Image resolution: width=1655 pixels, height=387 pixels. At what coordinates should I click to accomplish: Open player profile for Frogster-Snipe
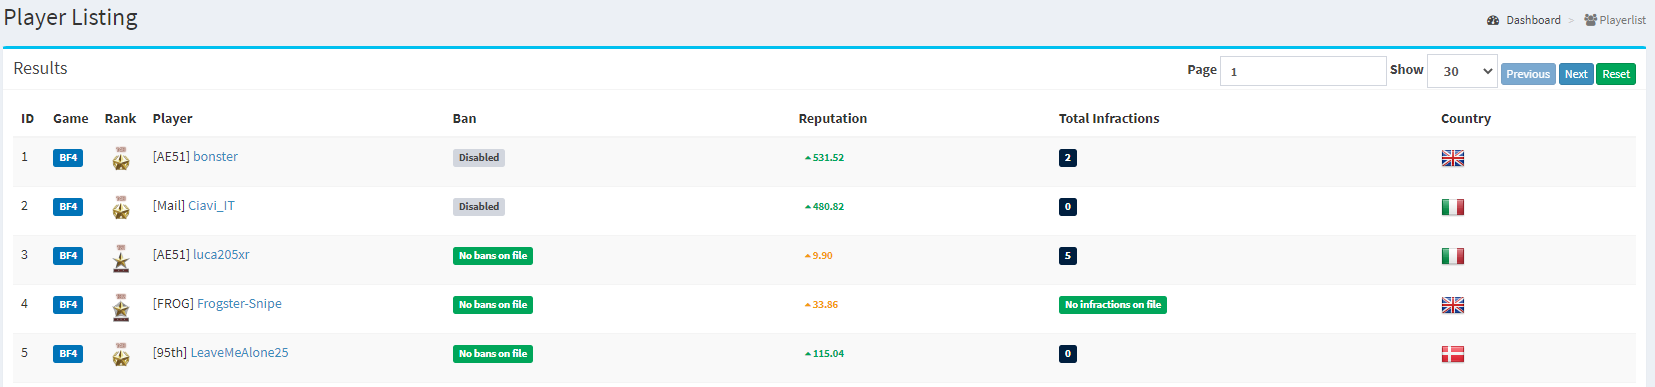239,304
